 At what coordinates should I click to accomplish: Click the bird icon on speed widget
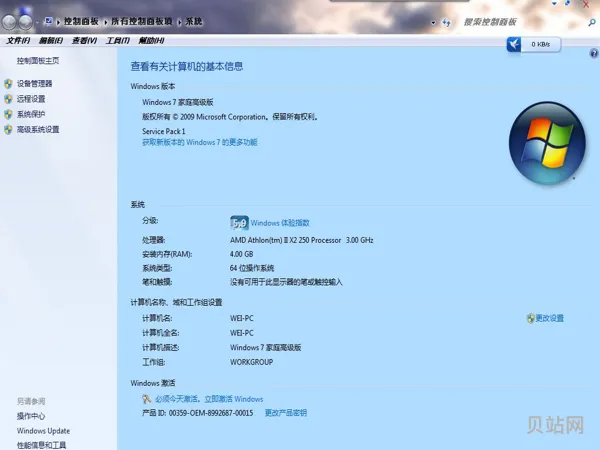click(x=514, y=44)
